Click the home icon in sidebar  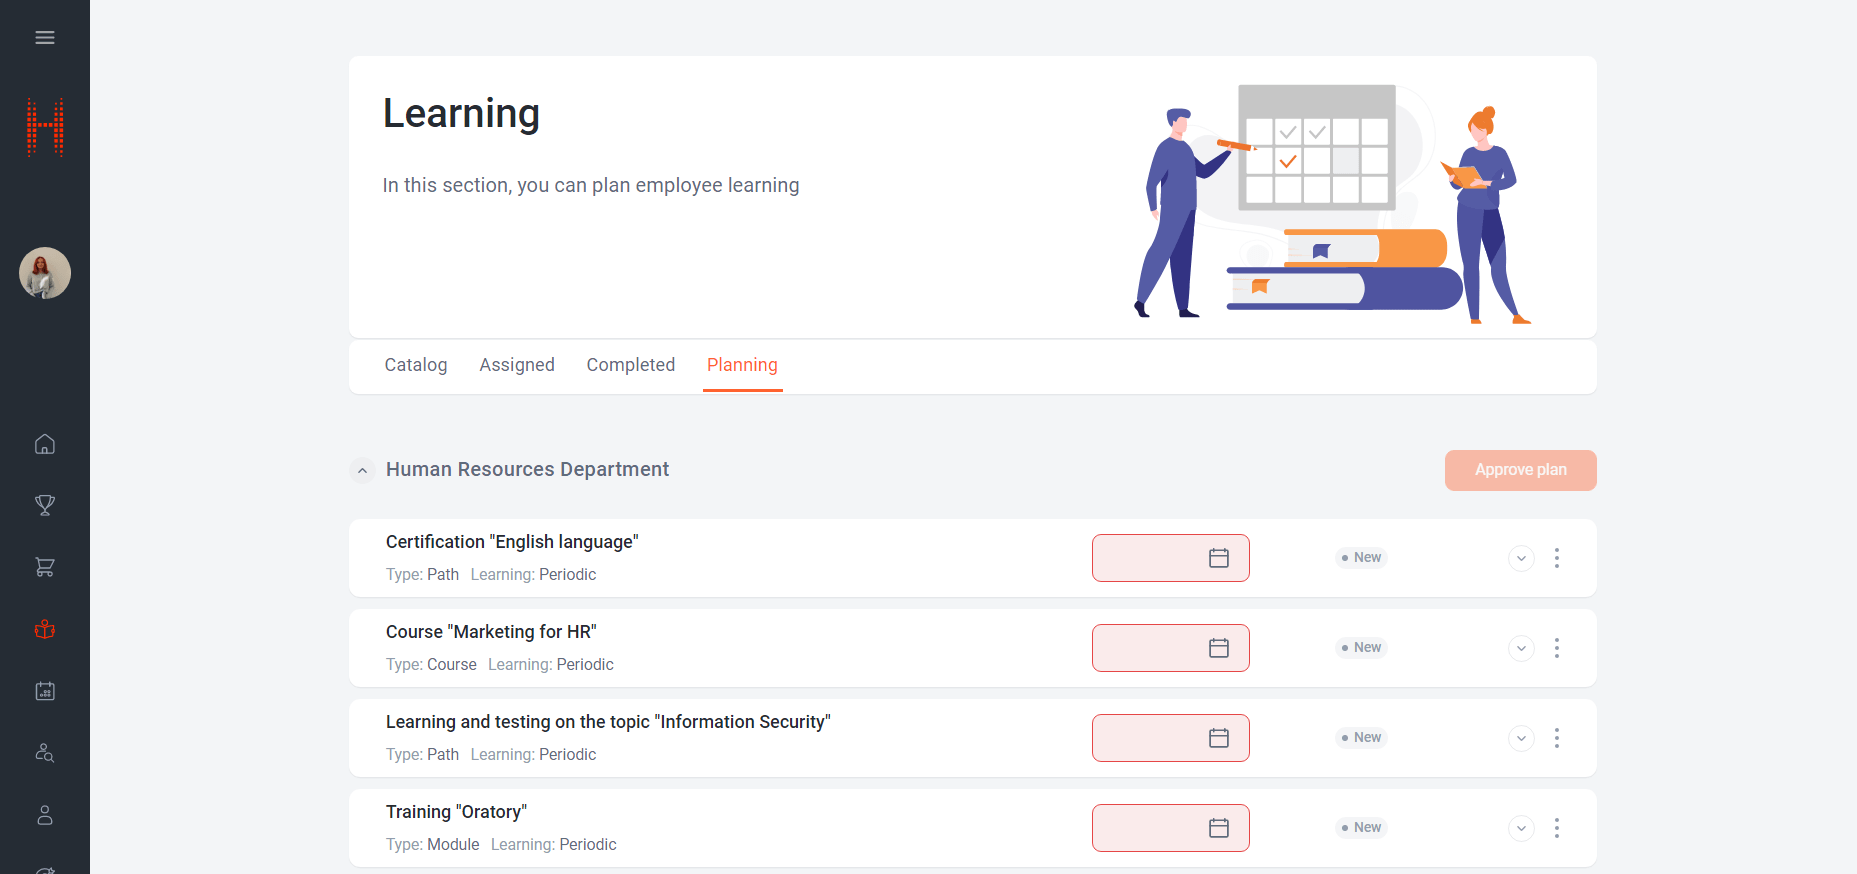point(45,444)
